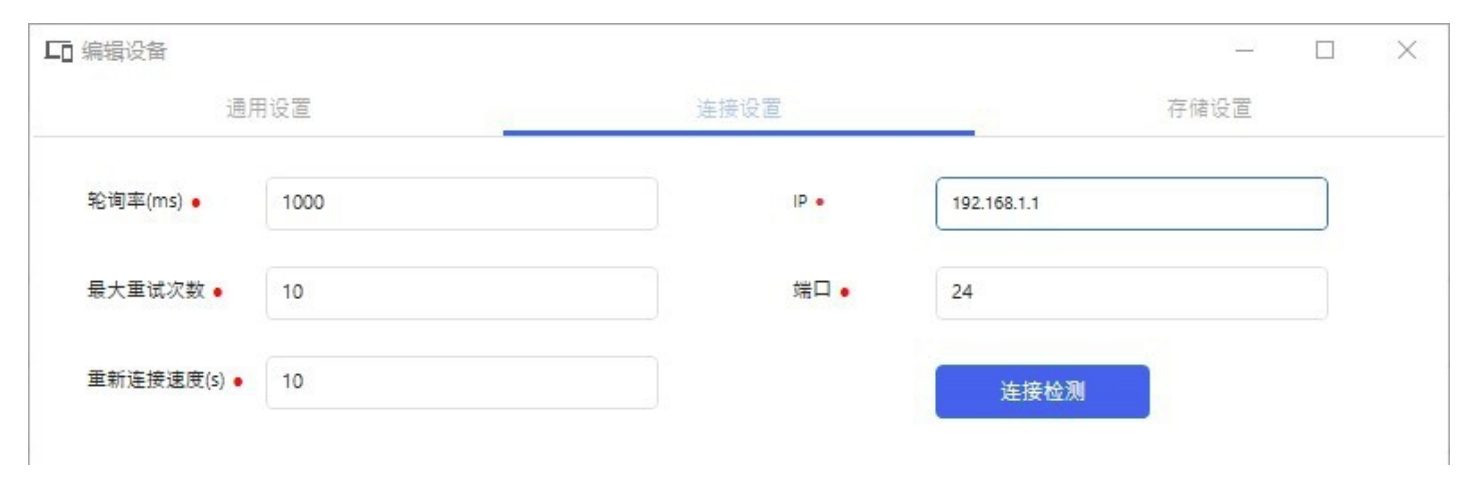Image resolution: width=1475 pixels, height=501 pixels.
Task: Click the IP field label
Action: [800, 202]
